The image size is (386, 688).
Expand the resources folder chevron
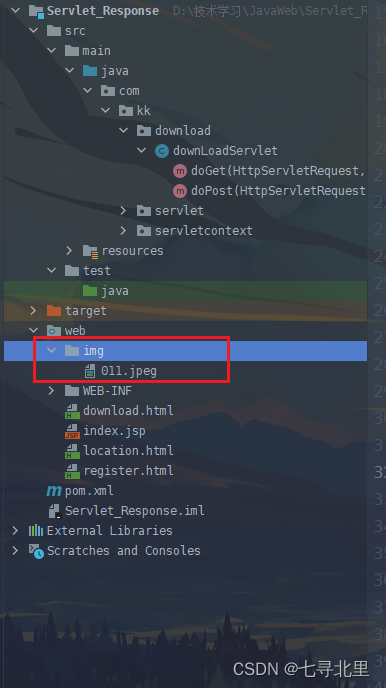pyautogui.click(x=70, y=251)
